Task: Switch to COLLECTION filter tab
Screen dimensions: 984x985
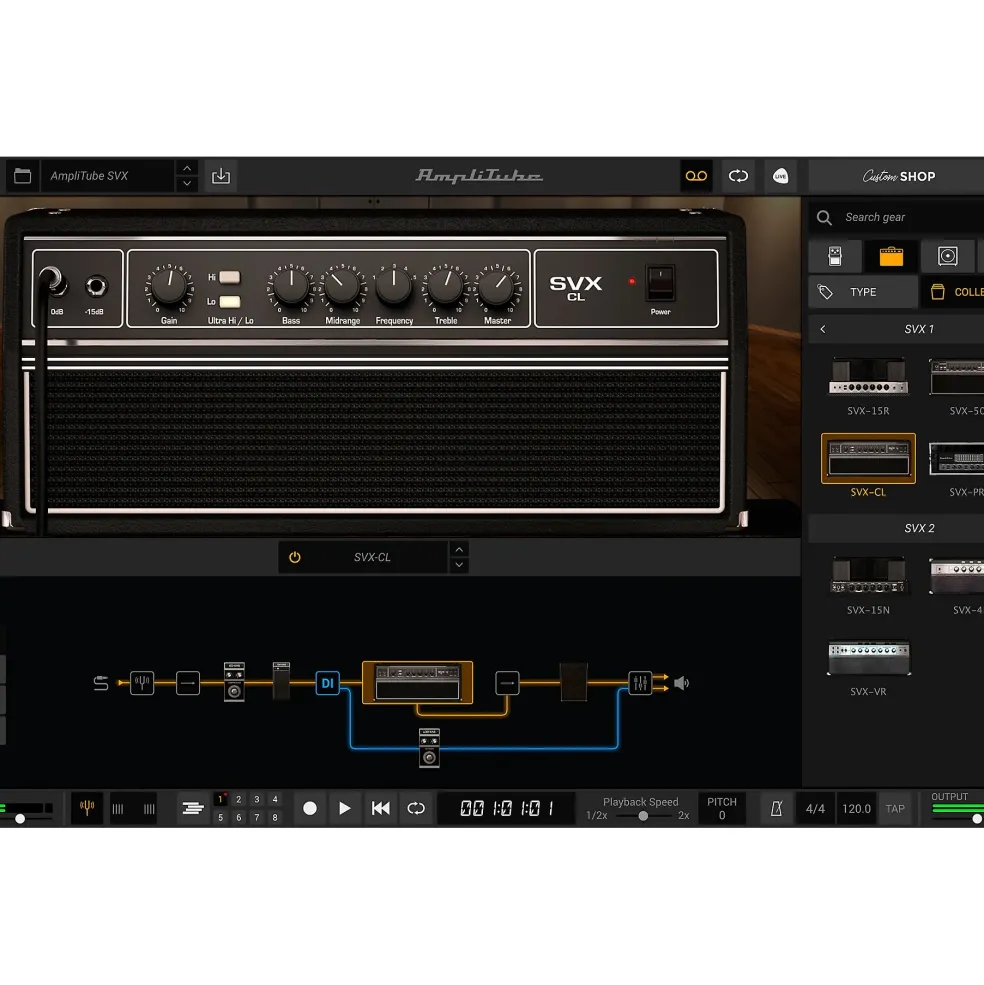Action: 954,292
